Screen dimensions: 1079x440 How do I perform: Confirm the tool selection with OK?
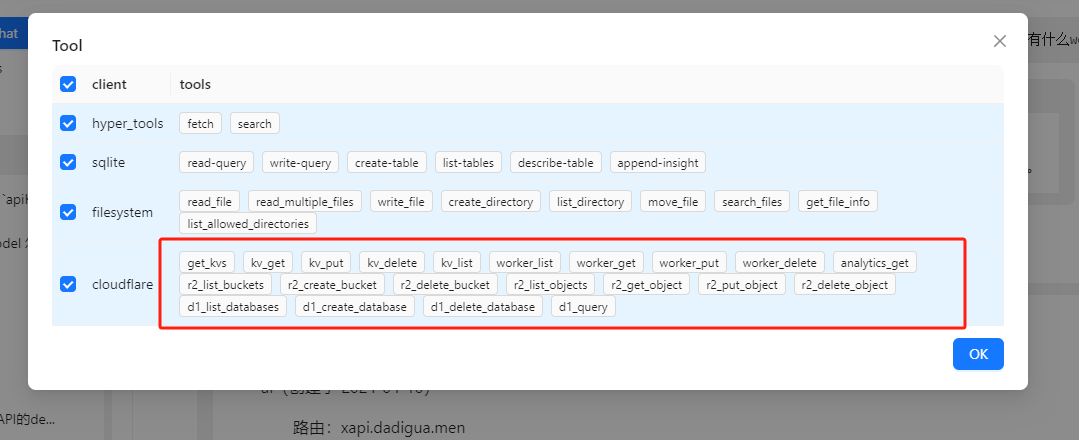pyautogui.click(x=978, y=354)
